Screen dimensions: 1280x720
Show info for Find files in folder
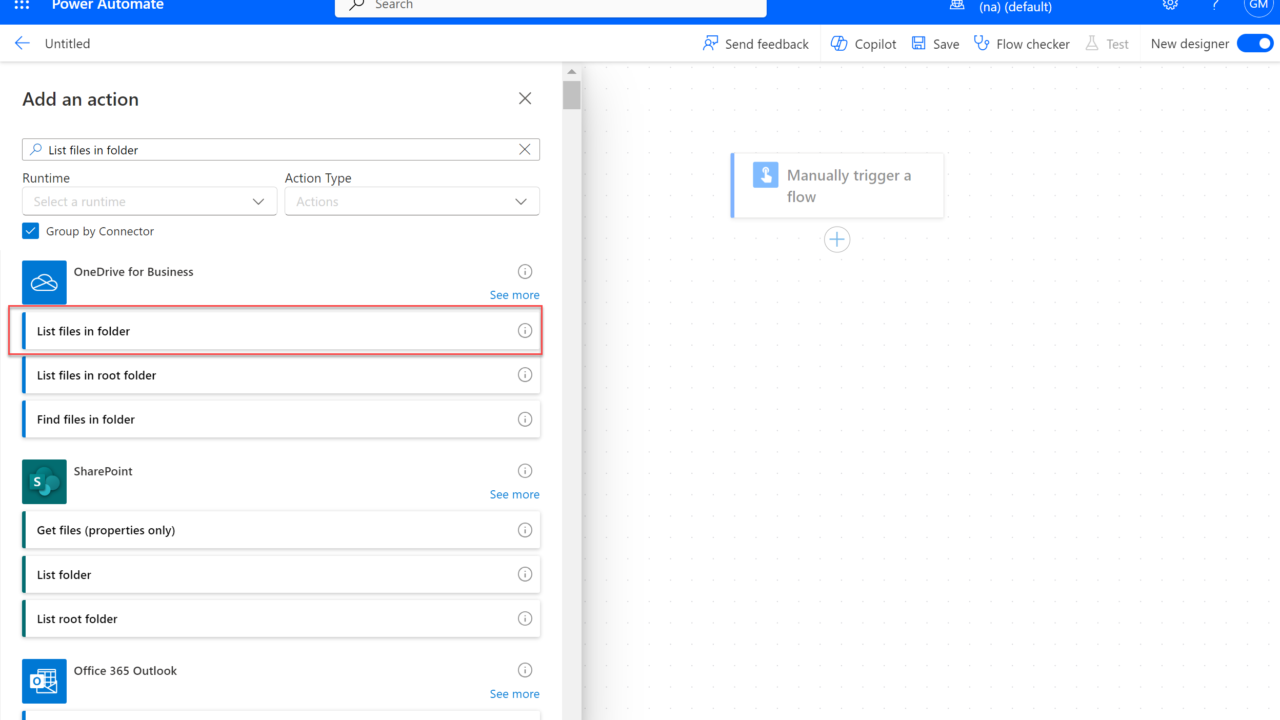(524, 420)
